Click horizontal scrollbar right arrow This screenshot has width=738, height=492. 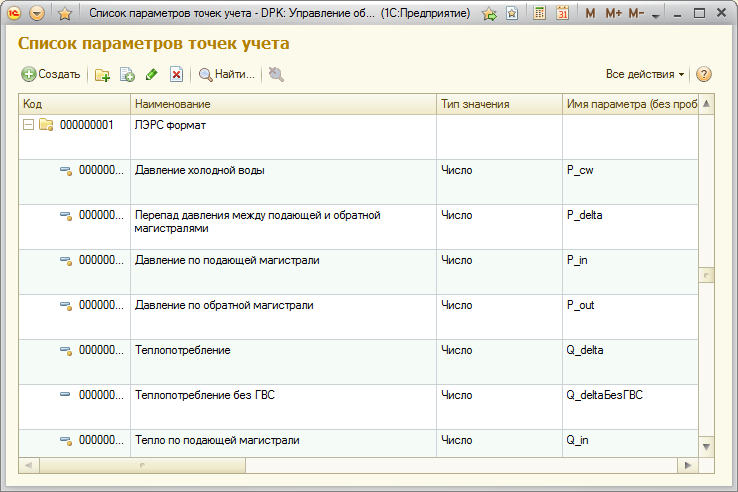688,466
